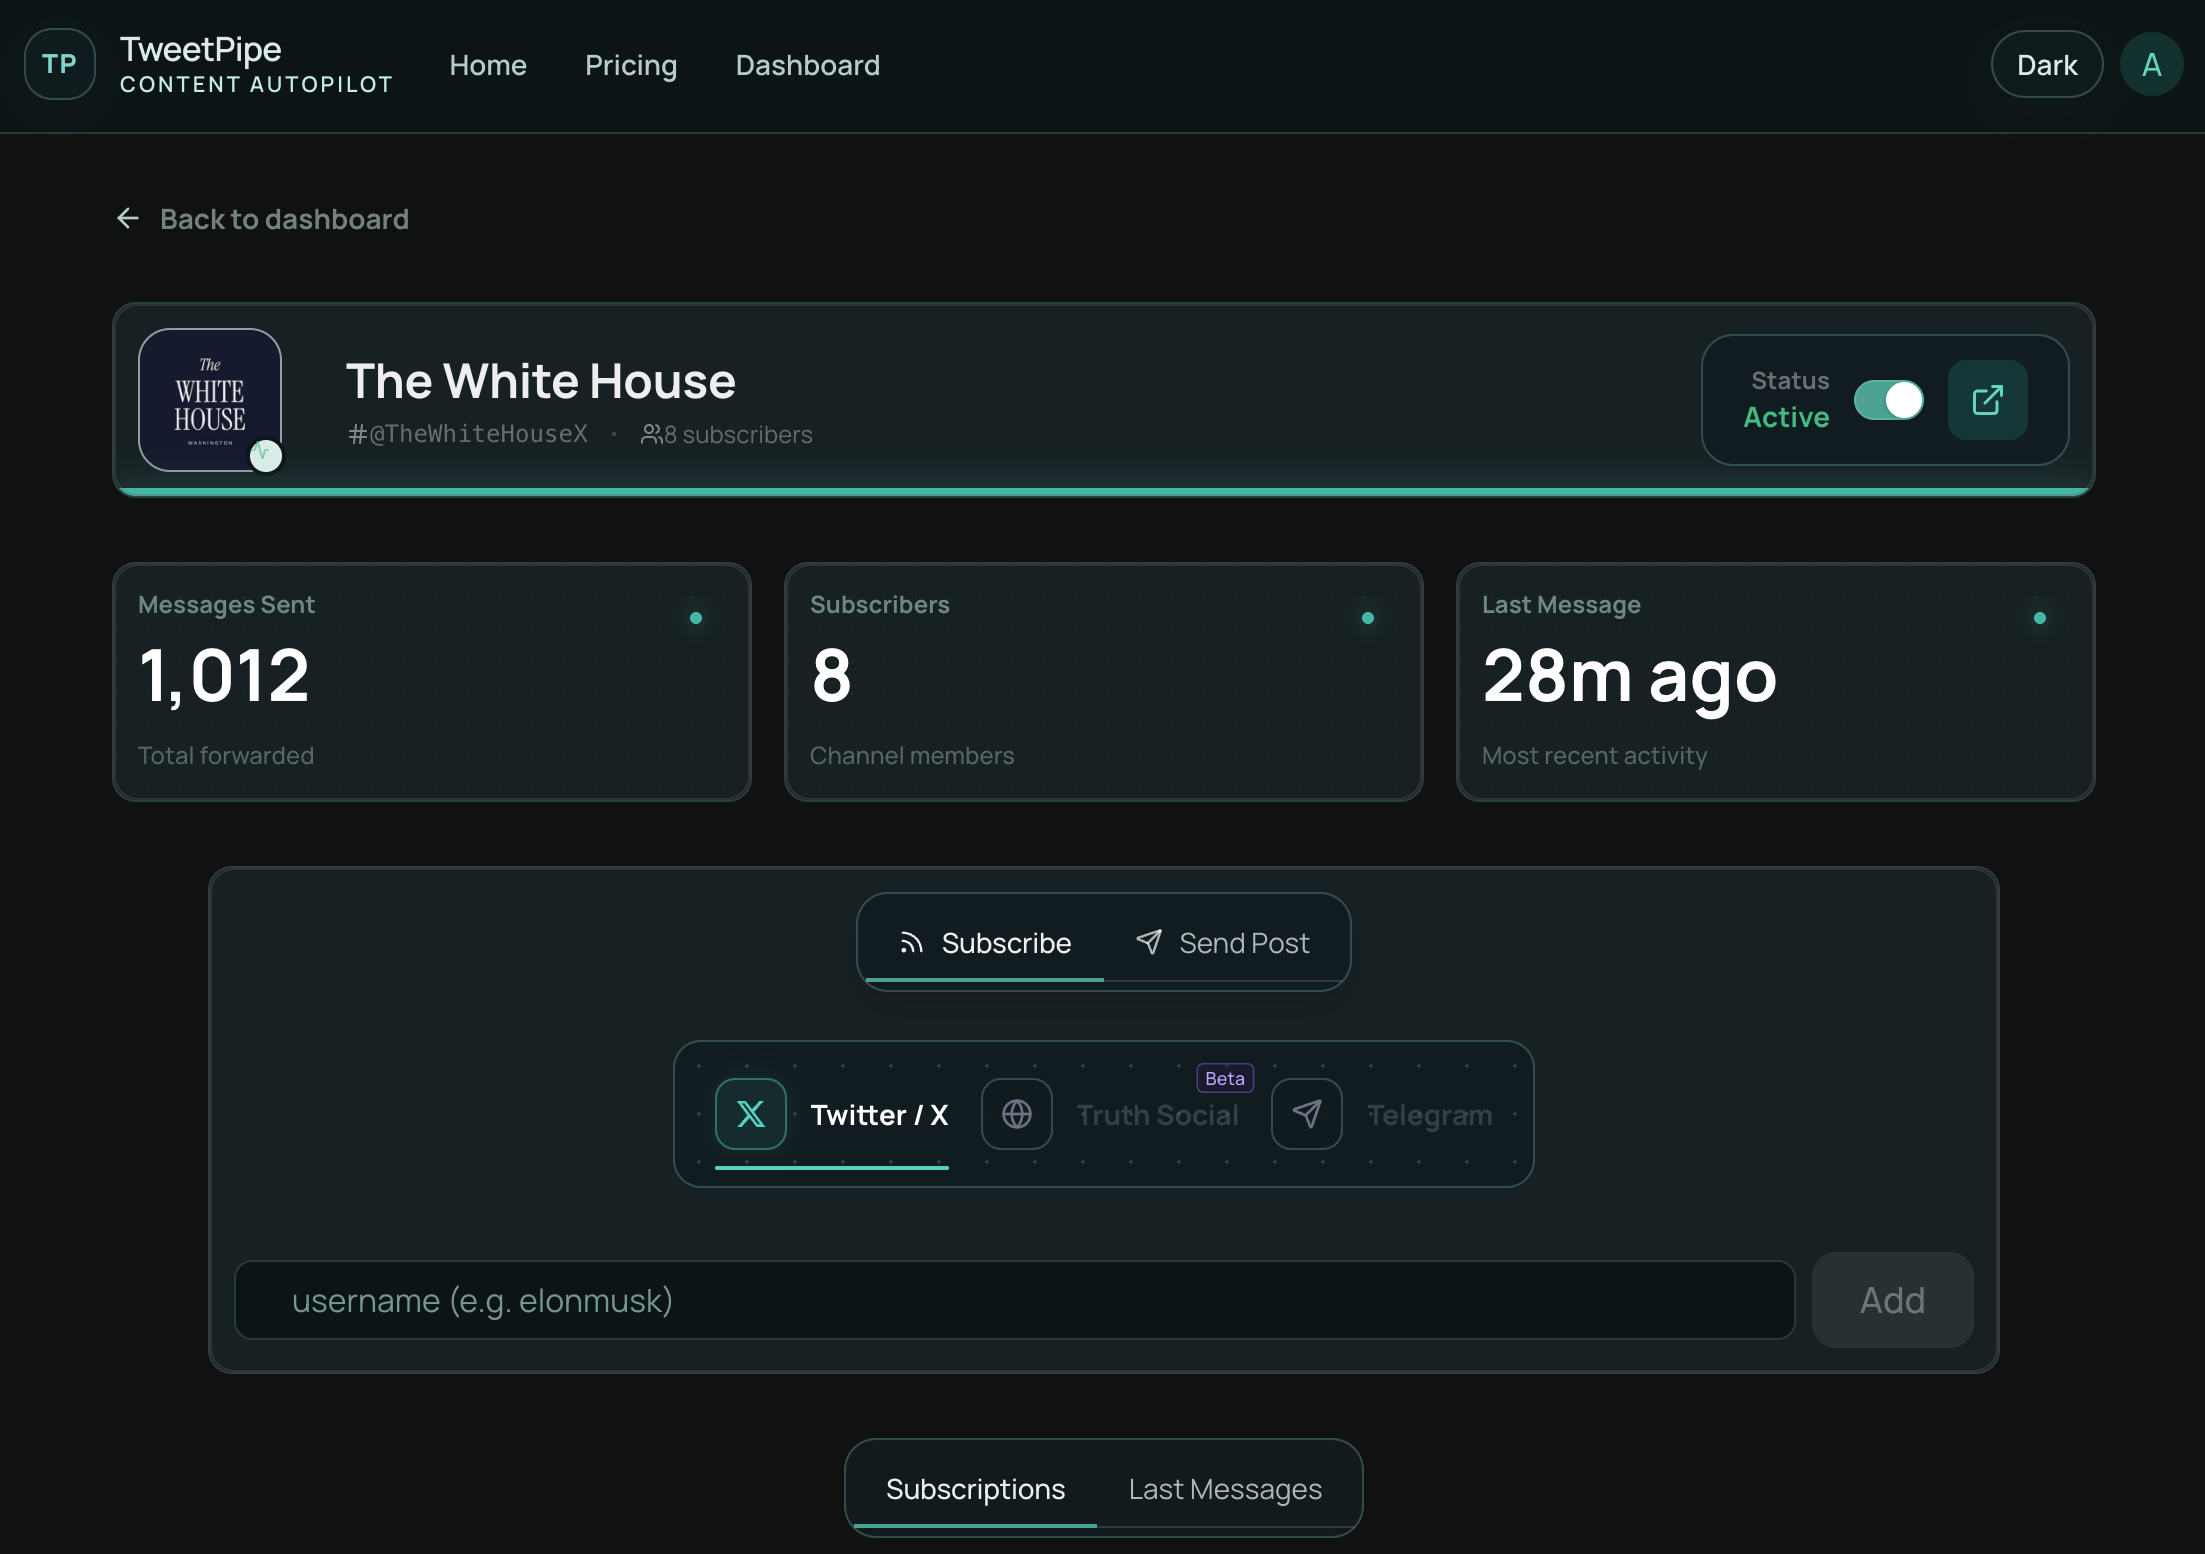The height and width of the screenshot is (1554, 2205).
Task: Click the subscribers people icon
Action: (x=651, y=434)
